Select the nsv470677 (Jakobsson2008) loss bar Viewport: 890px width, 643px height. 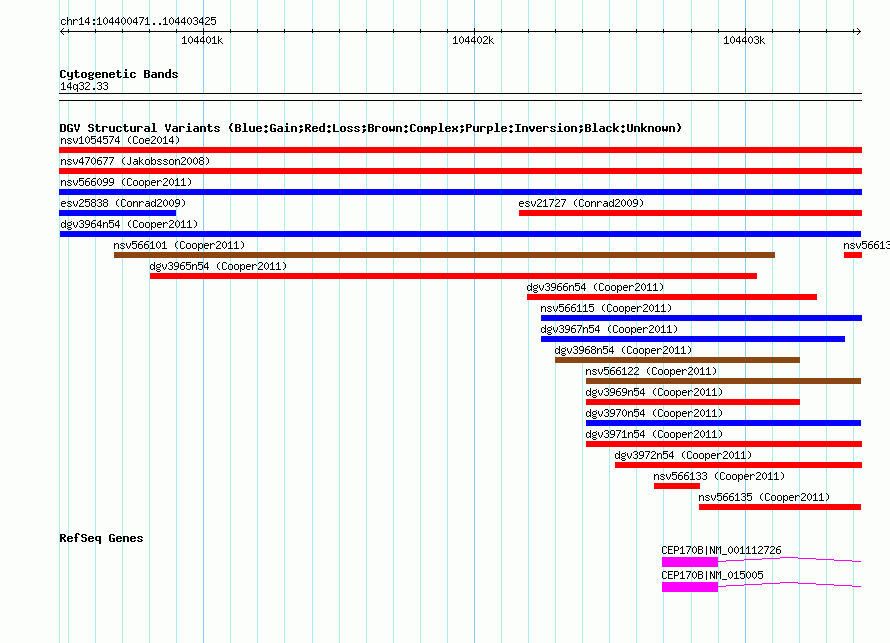click(x=460, y=171)
